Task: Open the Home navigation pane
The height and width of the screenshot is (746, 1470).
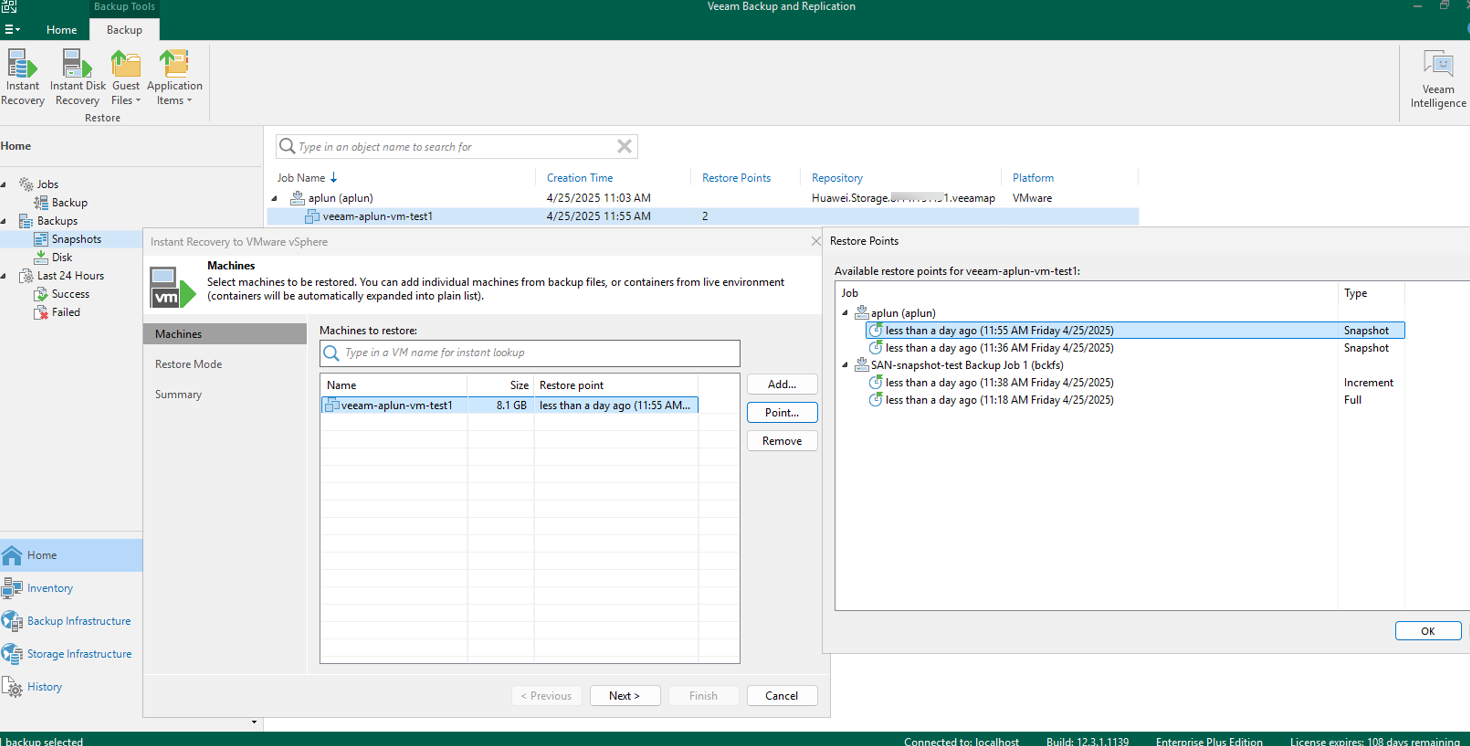Action: (71, 555)
